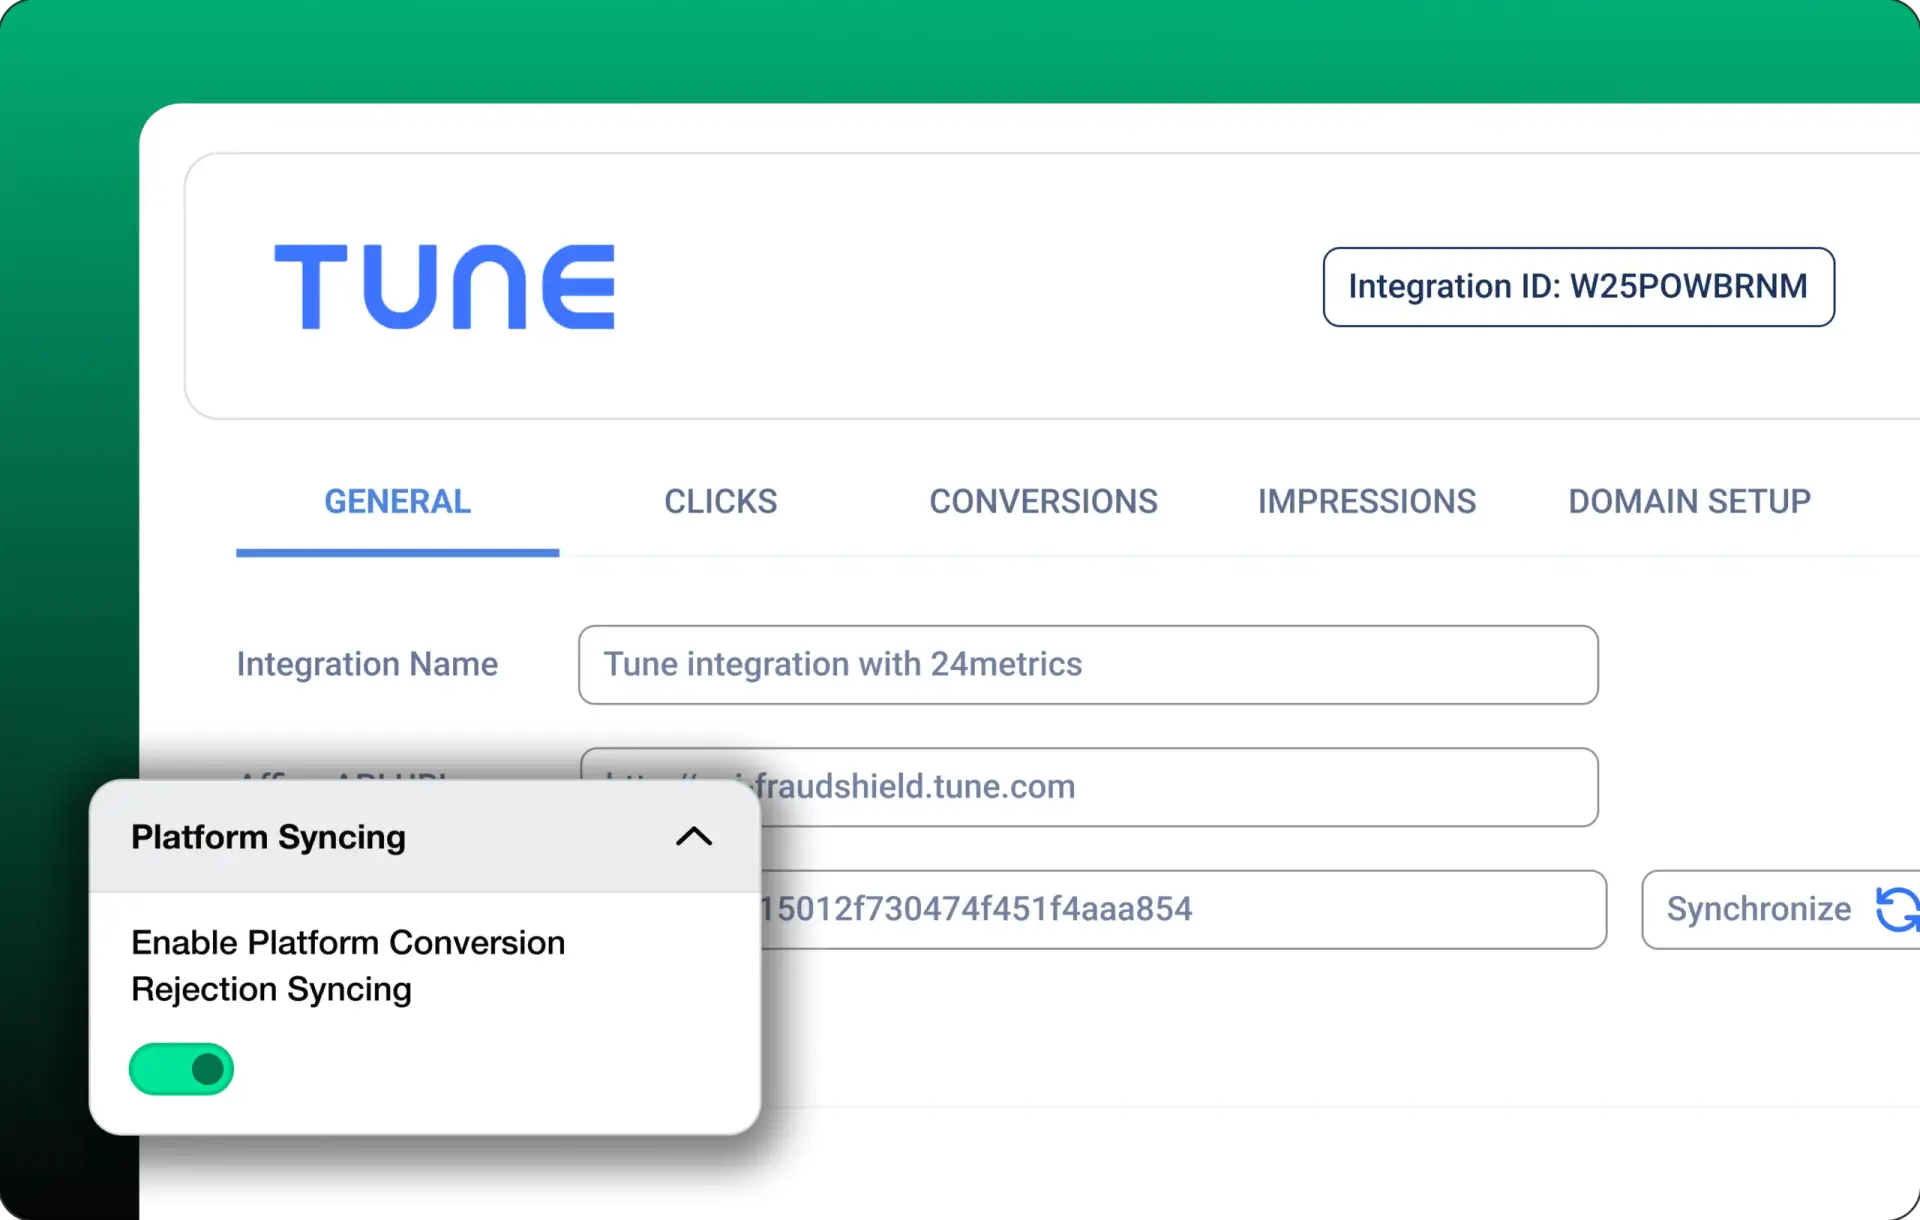Click the Synchronize button
The width and height of the screenshot is (1920, 1220).
1778,910
